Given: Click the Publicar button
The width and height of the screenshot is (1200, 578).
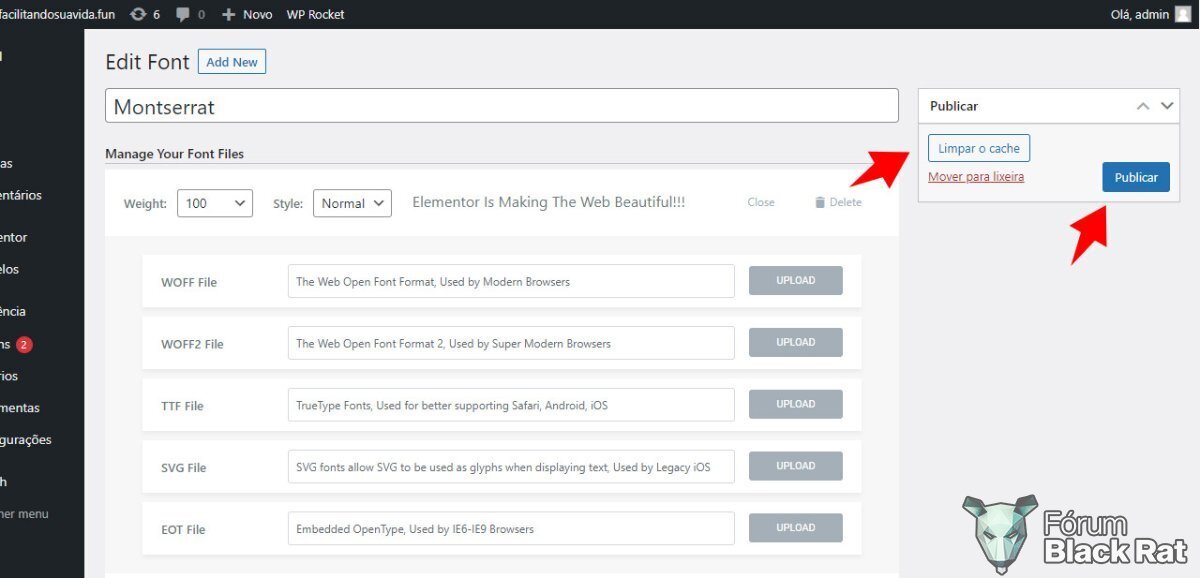Looking at the screenshot, I should [x=1136, y=177].
